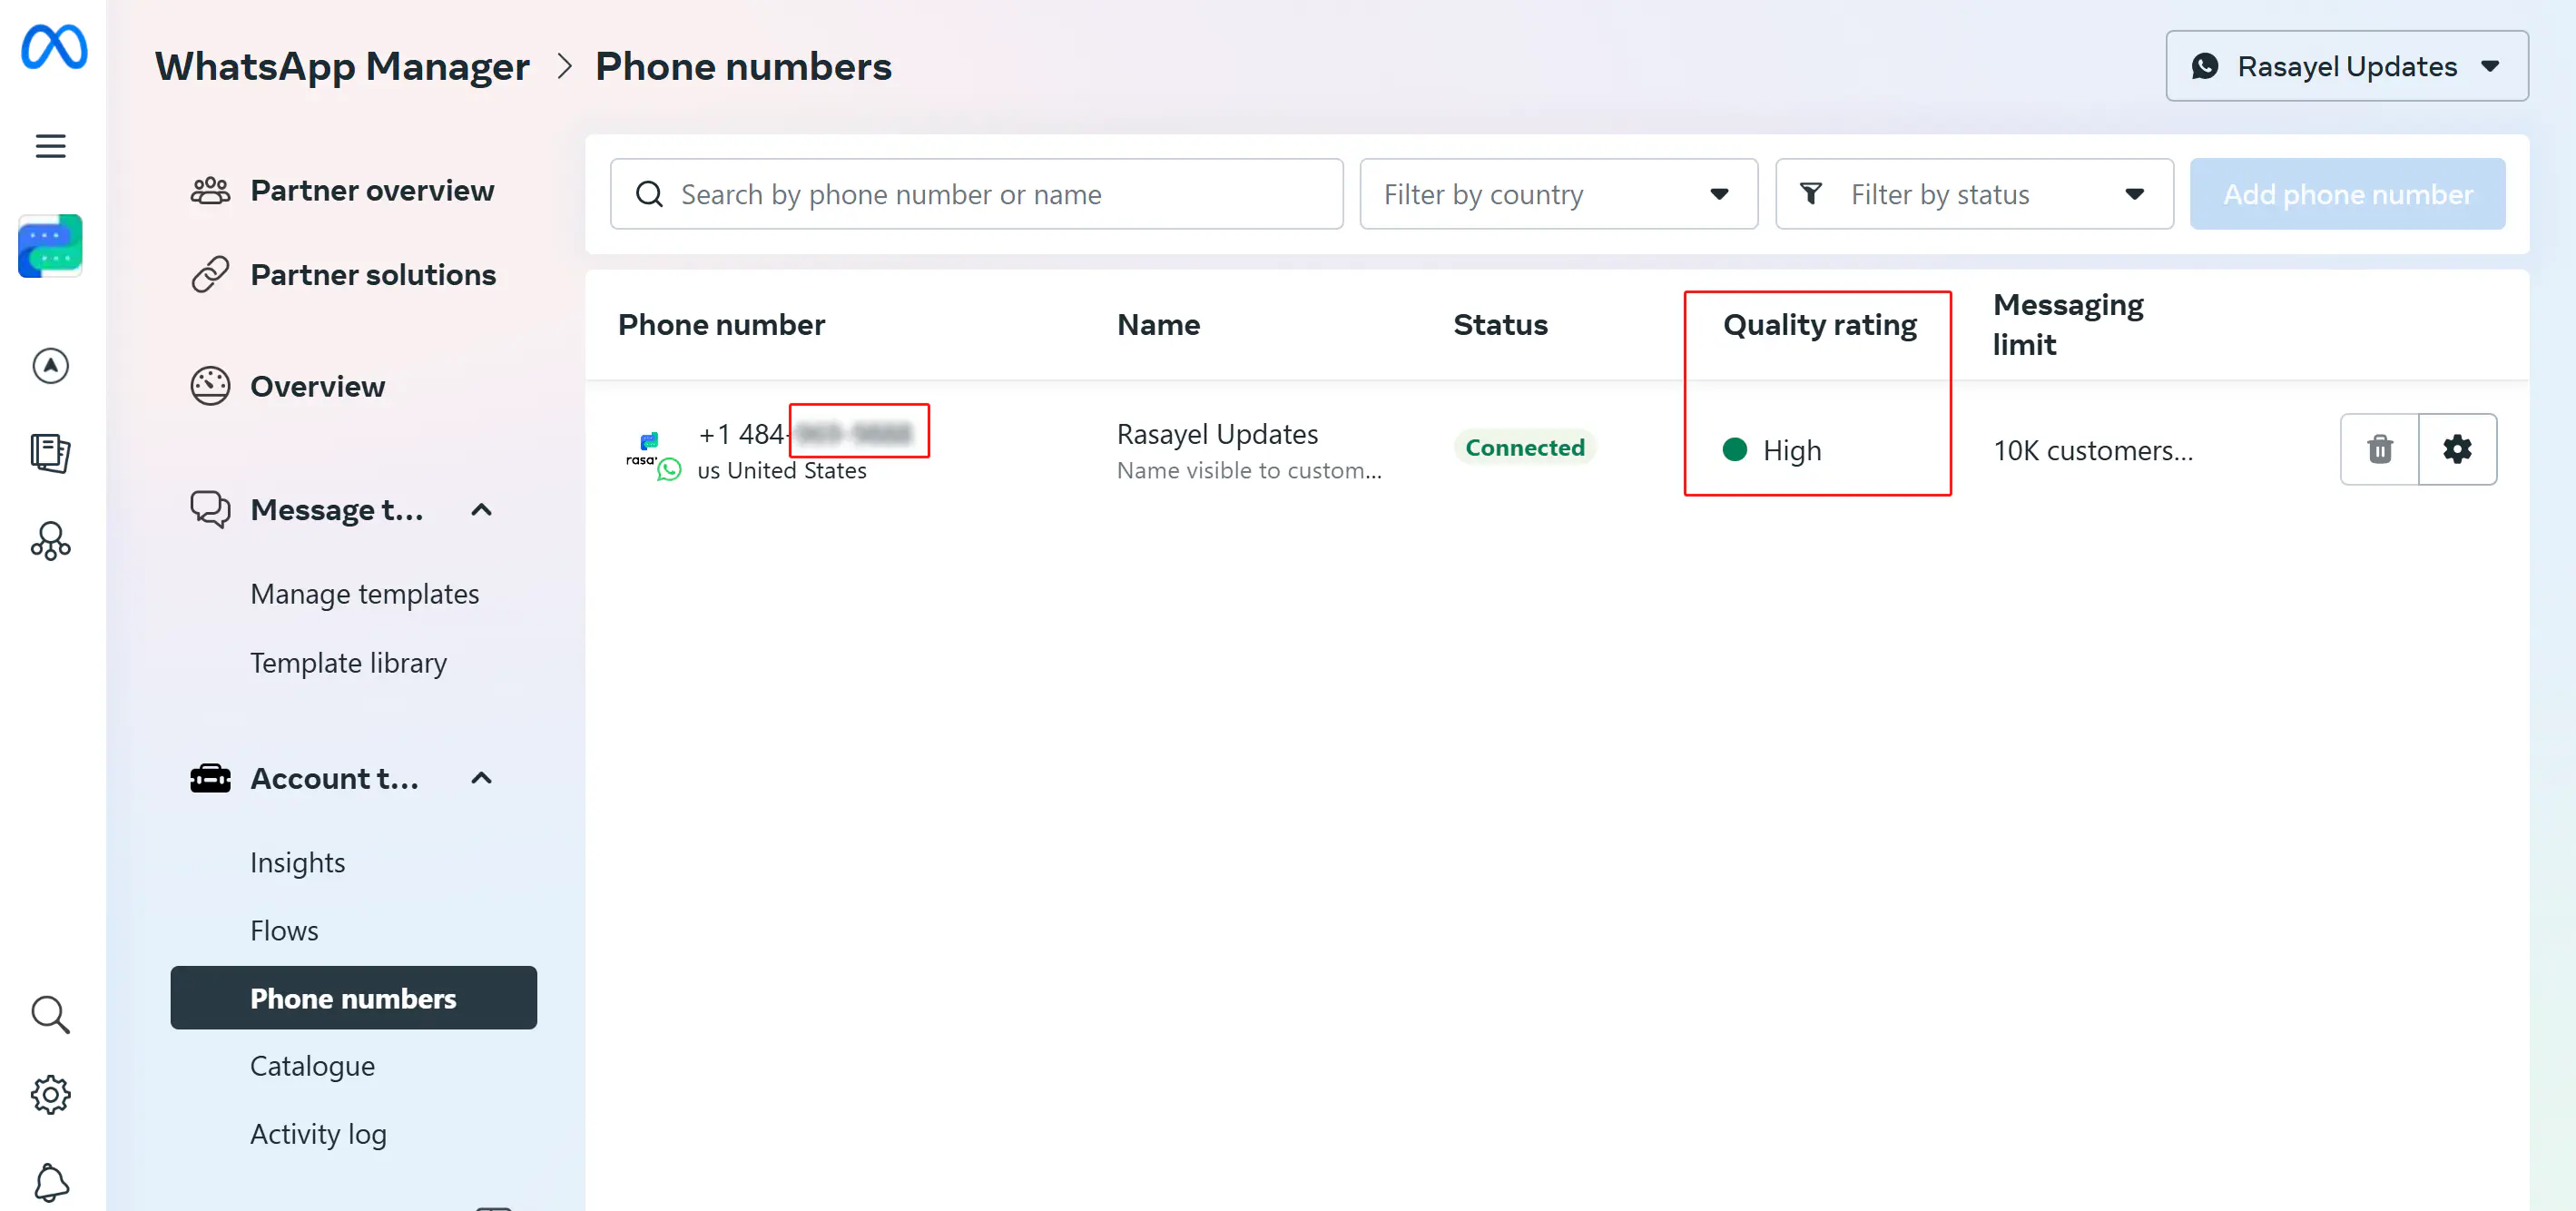Open search using the magnifier icon in left rail

pos(49,1014)
